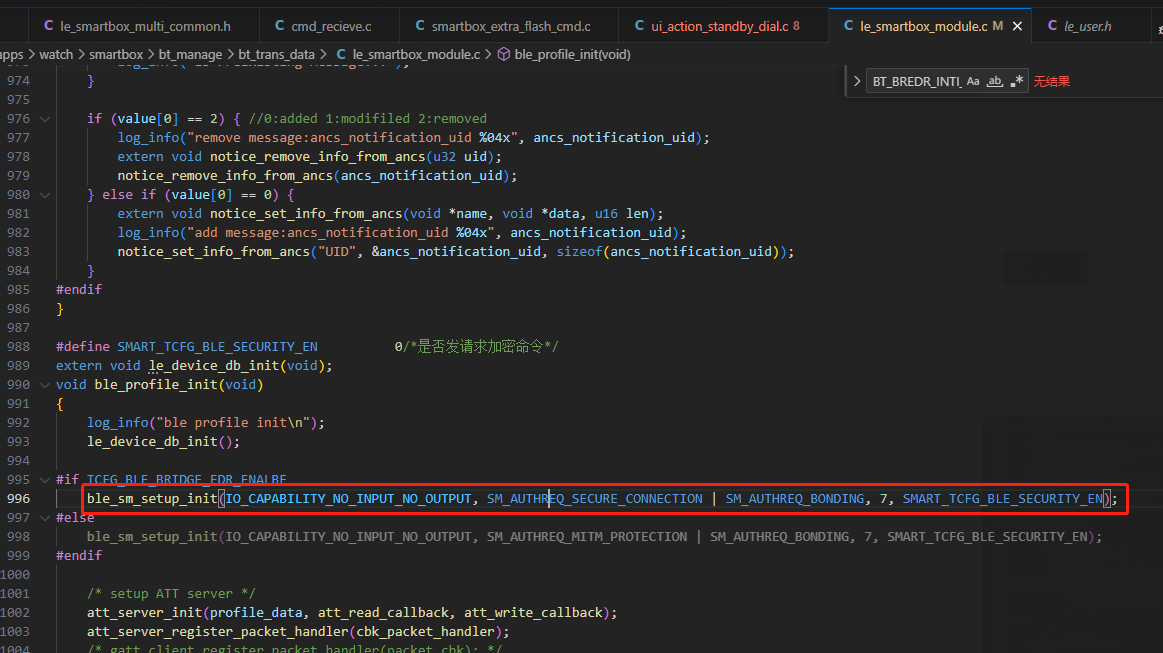Expand the replace toggle chevron

[x=857, y=82]
